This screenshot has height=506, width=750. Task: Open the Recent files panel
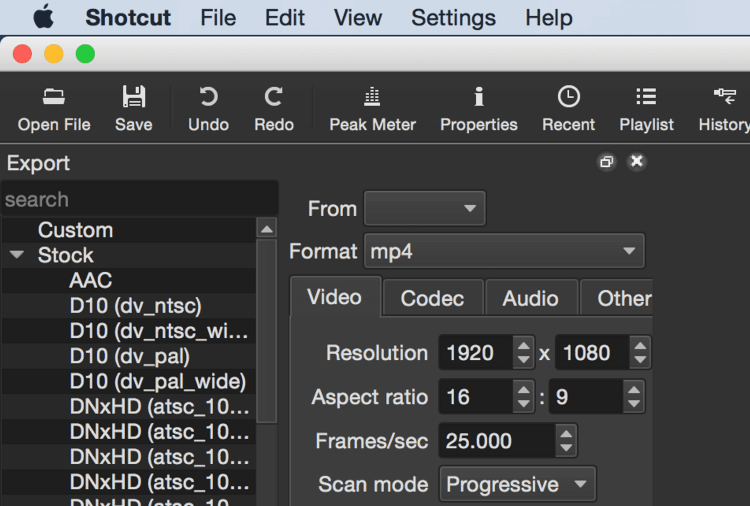coord(568,109)
